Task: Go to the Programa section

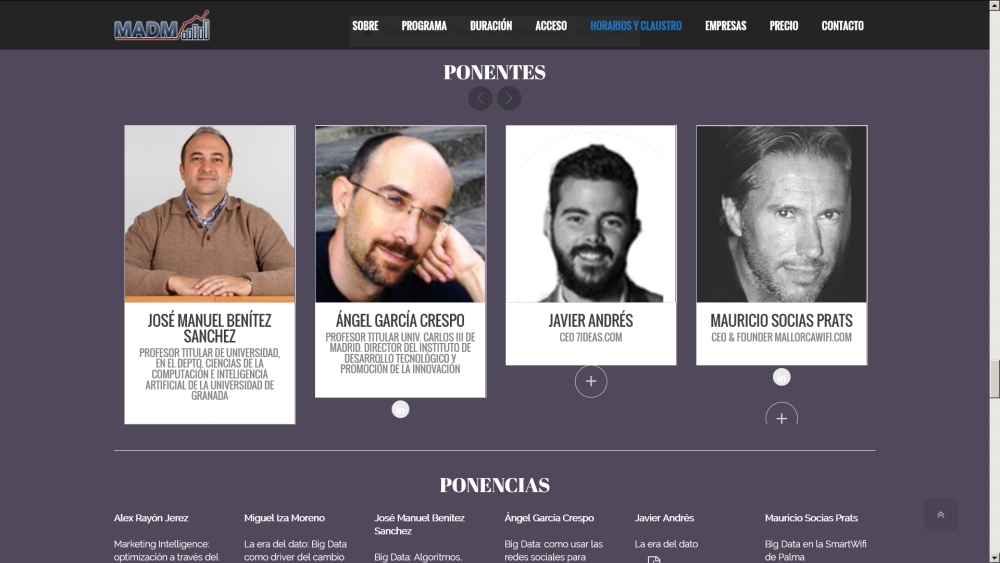Action: [x=424, y=26]
